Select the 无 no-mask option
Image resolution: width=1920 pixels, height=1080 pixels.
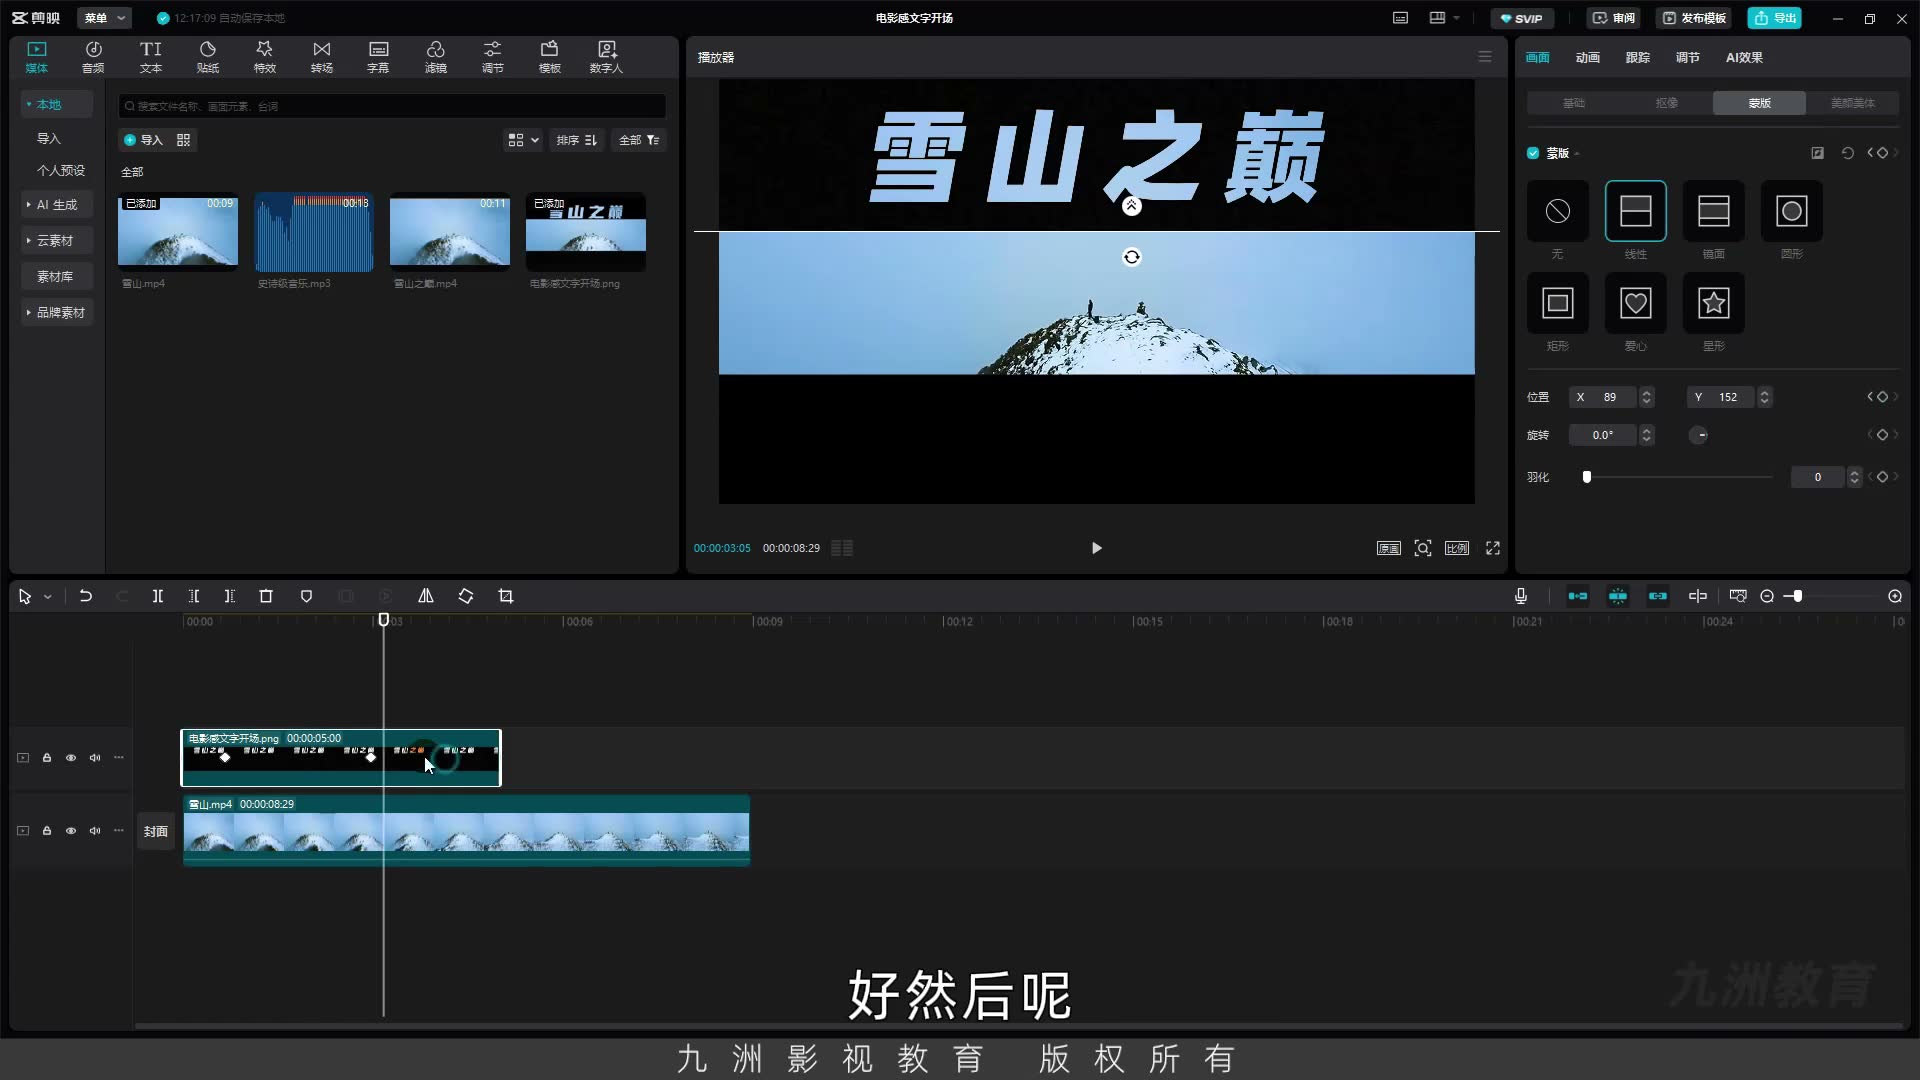1558,211
